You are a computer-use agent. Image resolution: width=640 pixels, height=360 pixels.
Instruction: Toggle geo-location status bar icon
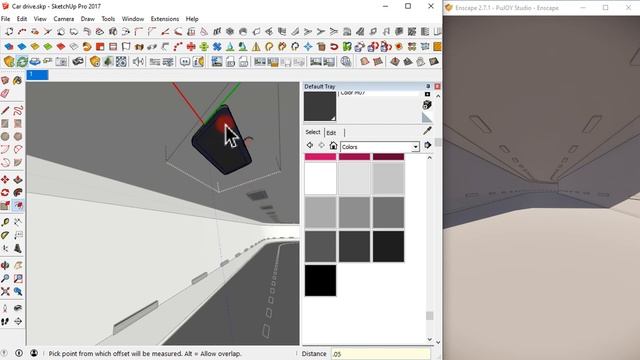tap(19, 353)
